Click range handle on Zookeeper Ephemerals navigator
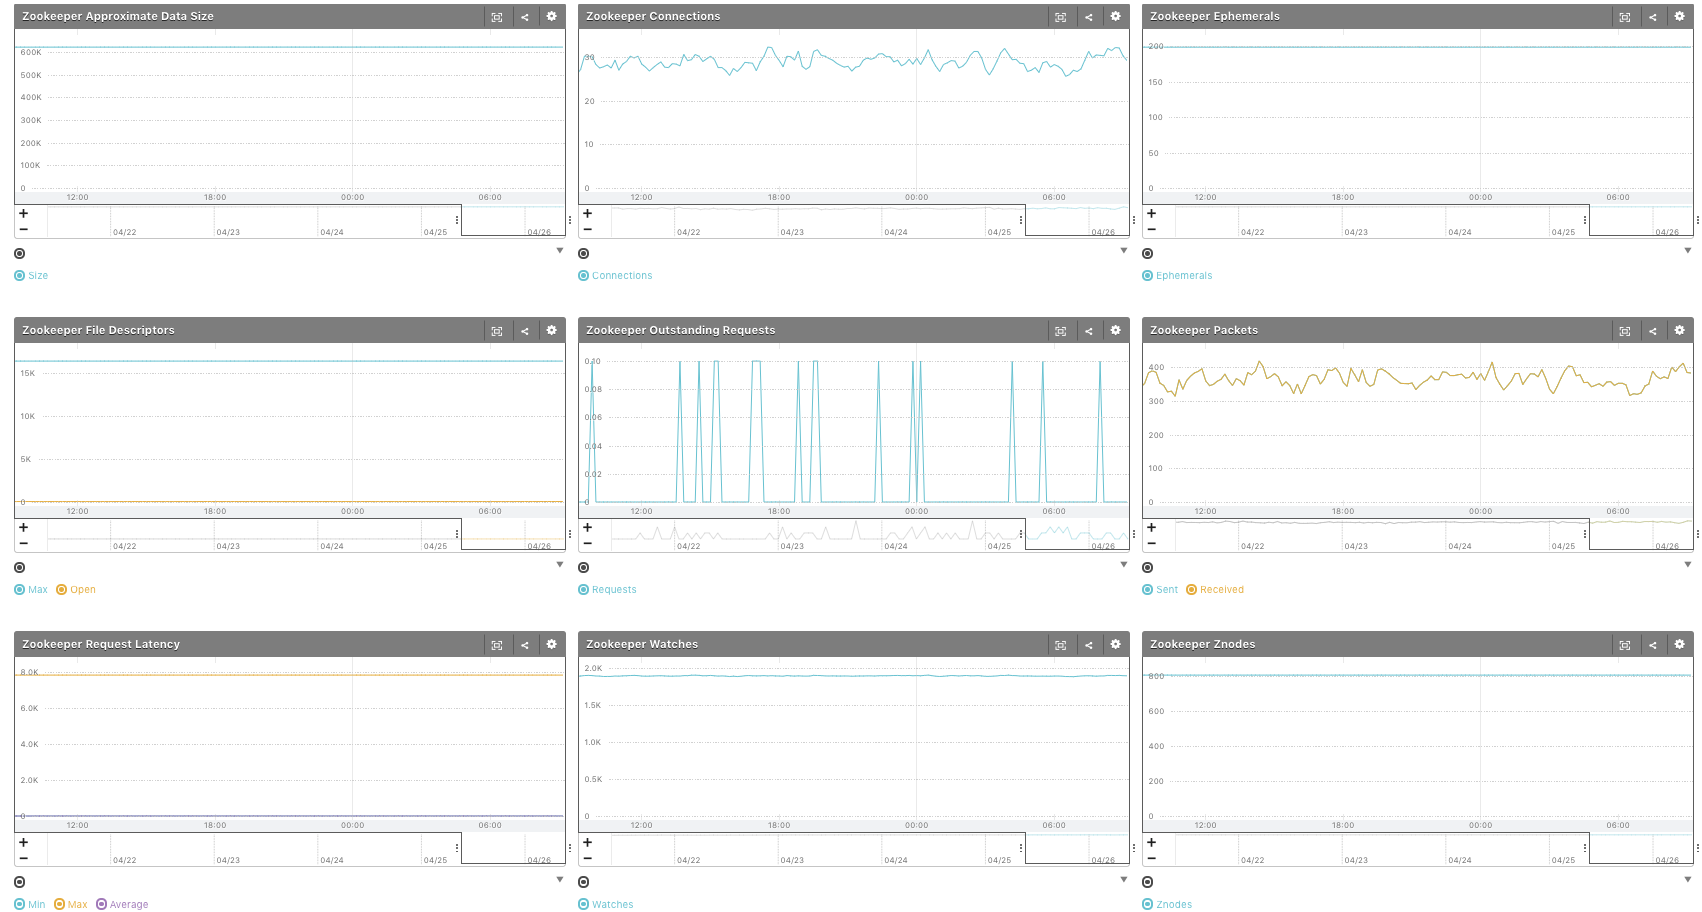 (1585, 220)
